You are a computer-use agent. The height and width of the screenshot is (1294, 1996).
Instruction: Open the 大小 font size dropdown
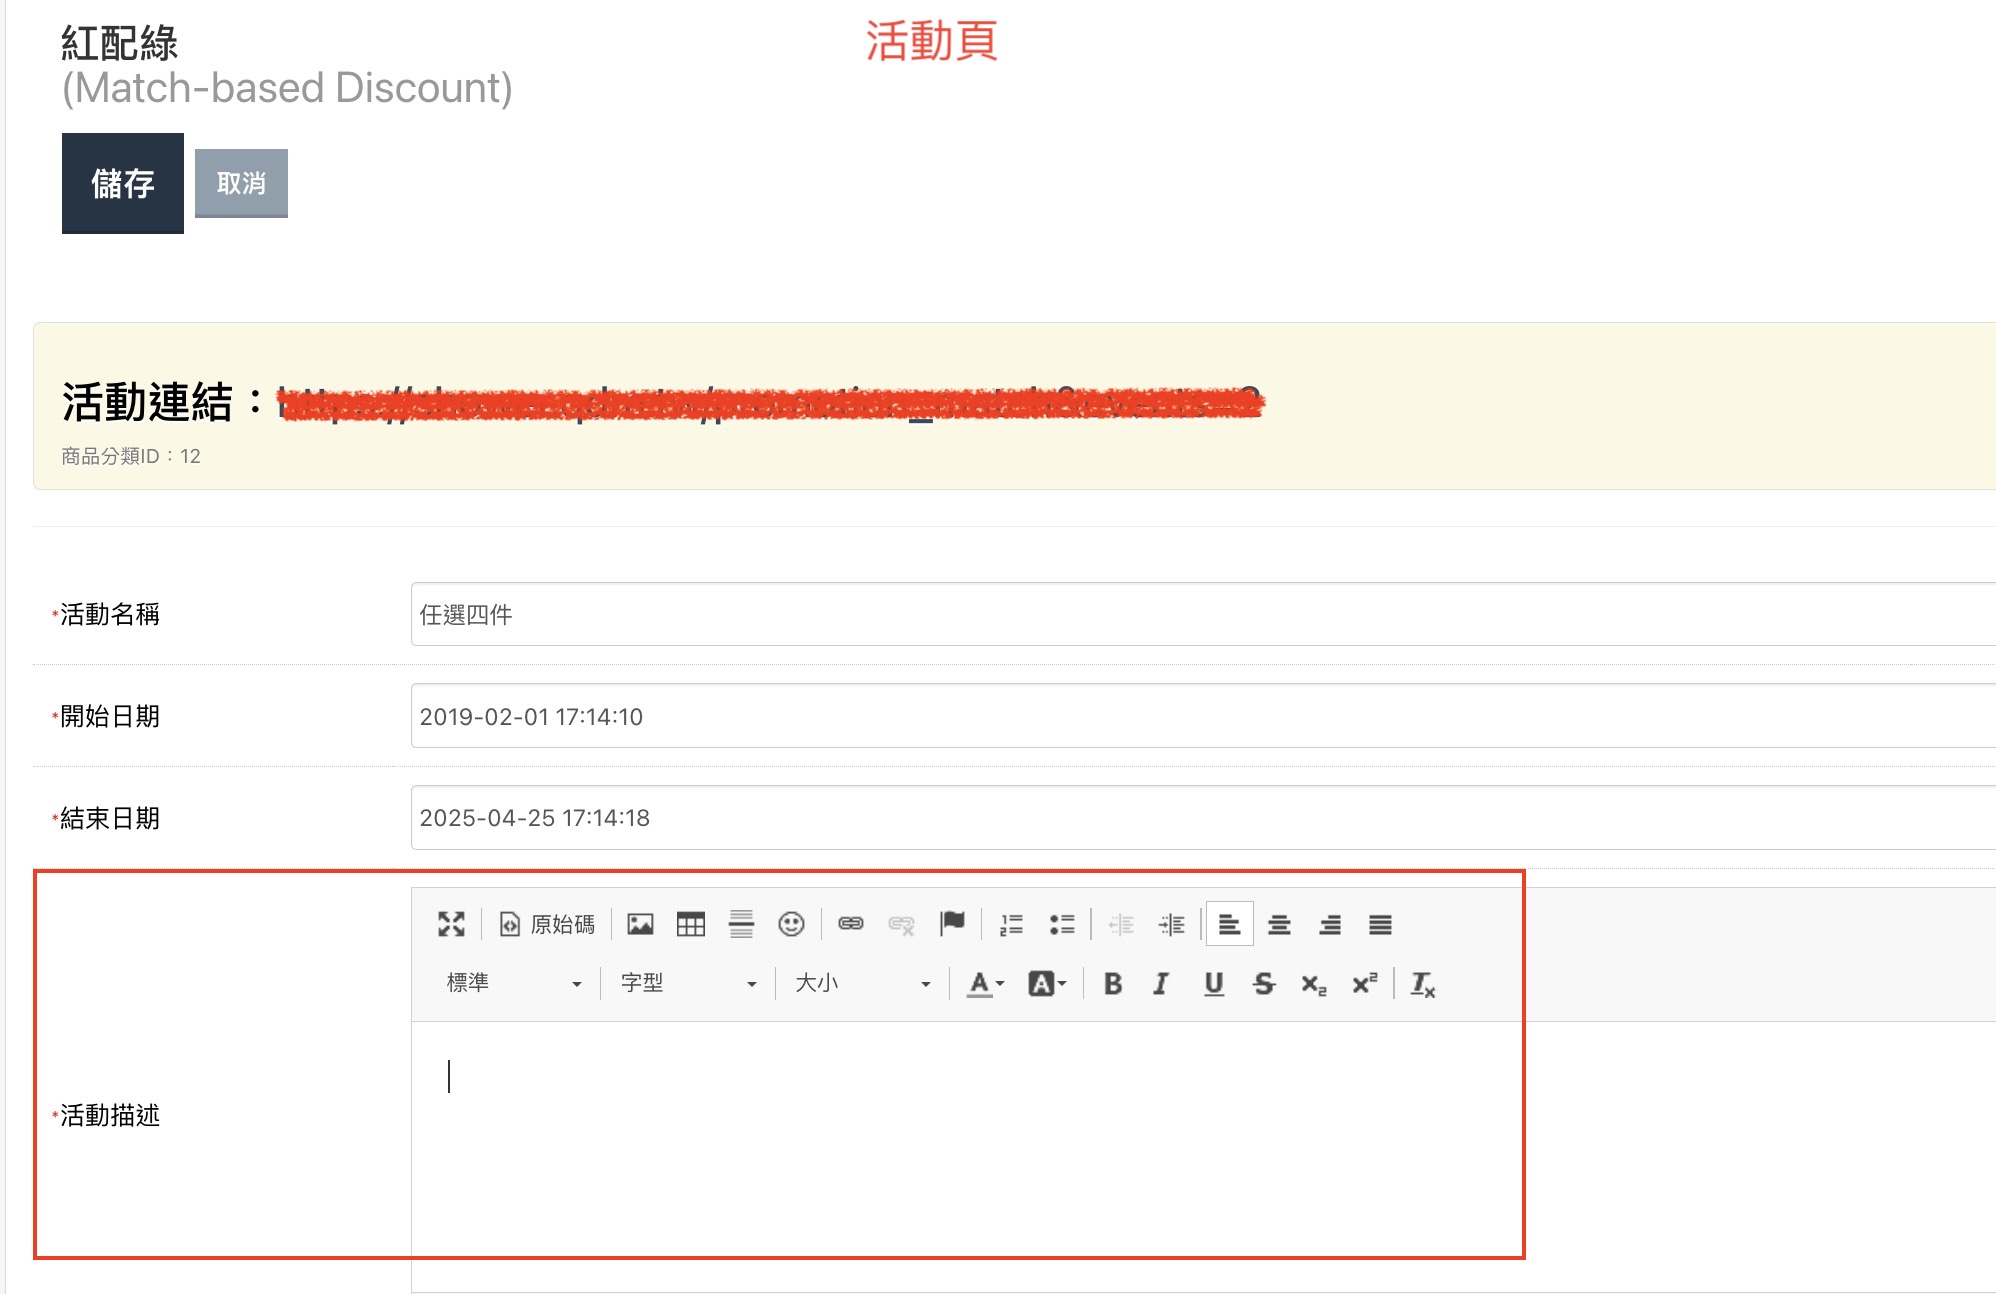[862, 984]
